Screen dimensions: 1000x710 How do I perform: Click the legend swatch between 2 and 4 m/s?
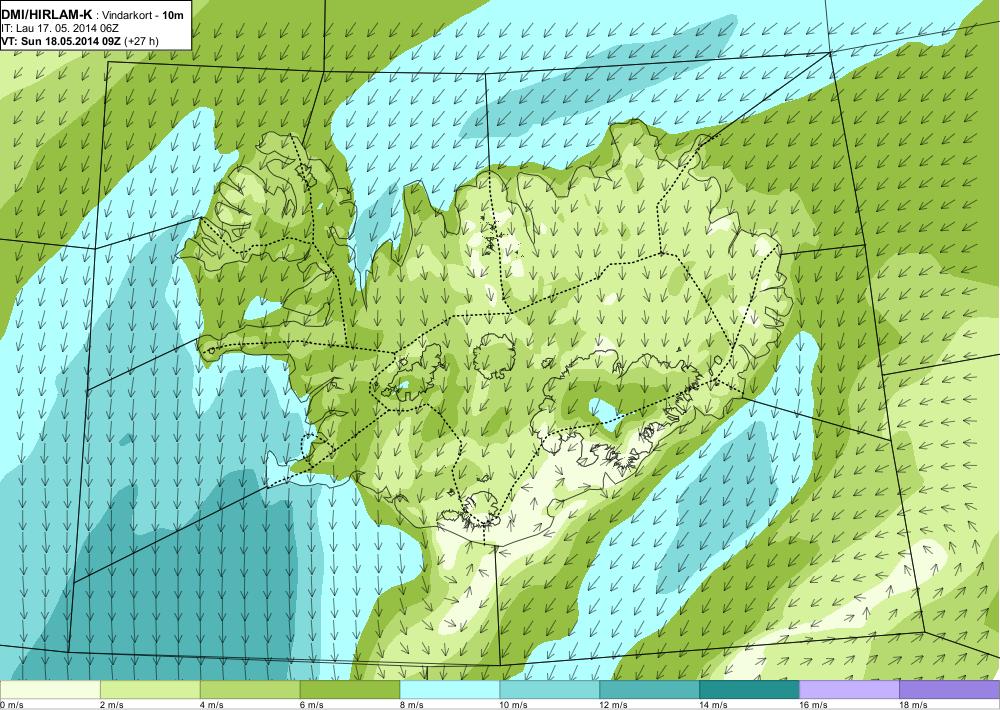151,690
